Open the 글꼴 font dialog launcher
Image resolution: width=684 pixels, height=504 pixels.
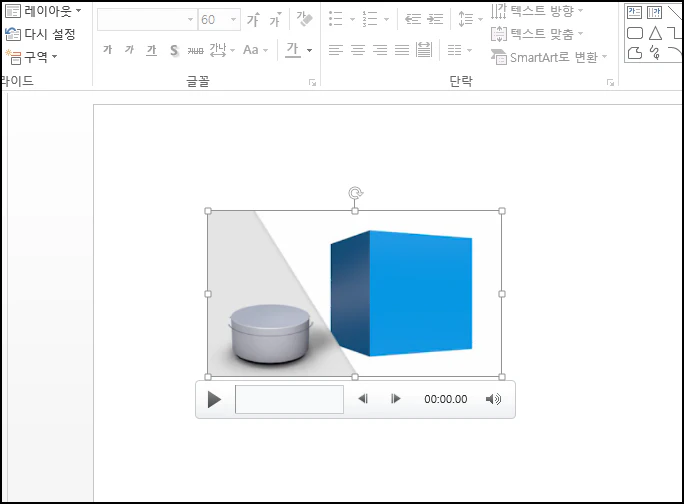pyautogui.click(x=312, y=82)
